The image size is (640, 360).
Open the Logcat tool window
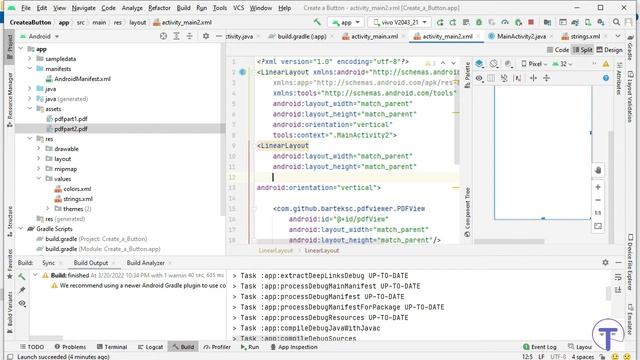point(150,347)
